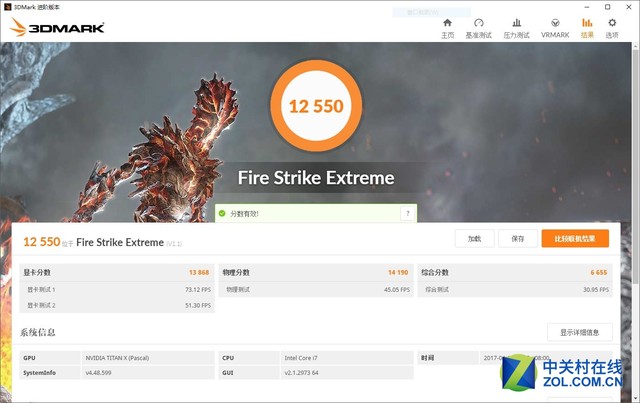Click the 综合测试 30.95 FPS row
The height and width of the screenshot is (403, 640).
(x=515, y=289)
